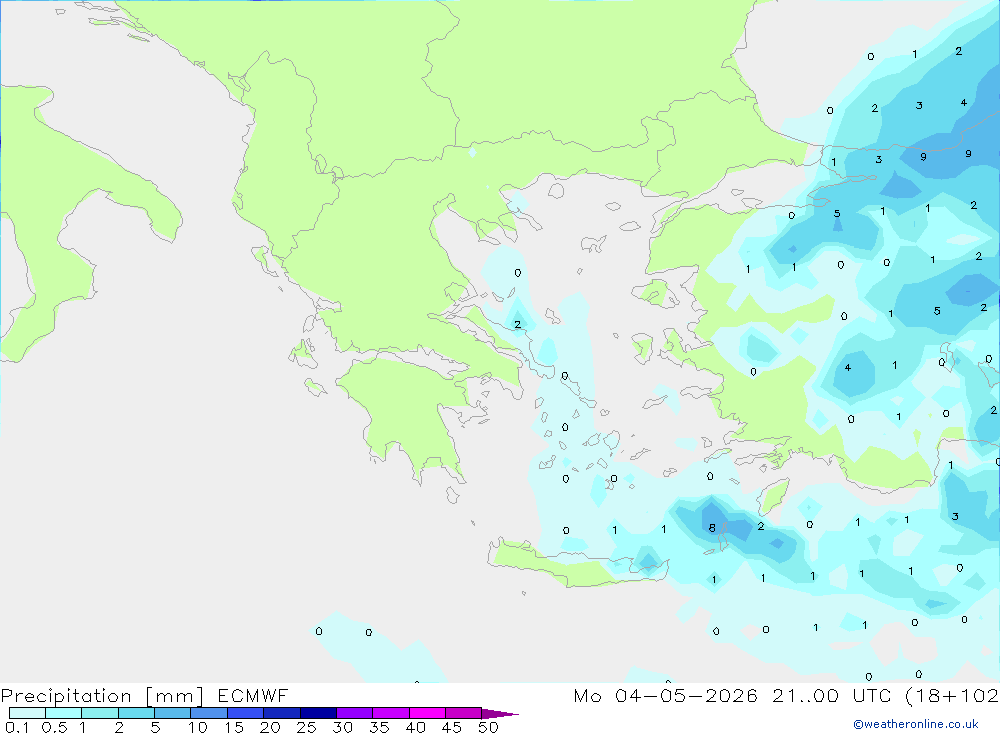Viewport: 1000px width, 733px height.
Task: Select the 0.5–1 mm legend color swatch
Action: (x=63, y=713)
